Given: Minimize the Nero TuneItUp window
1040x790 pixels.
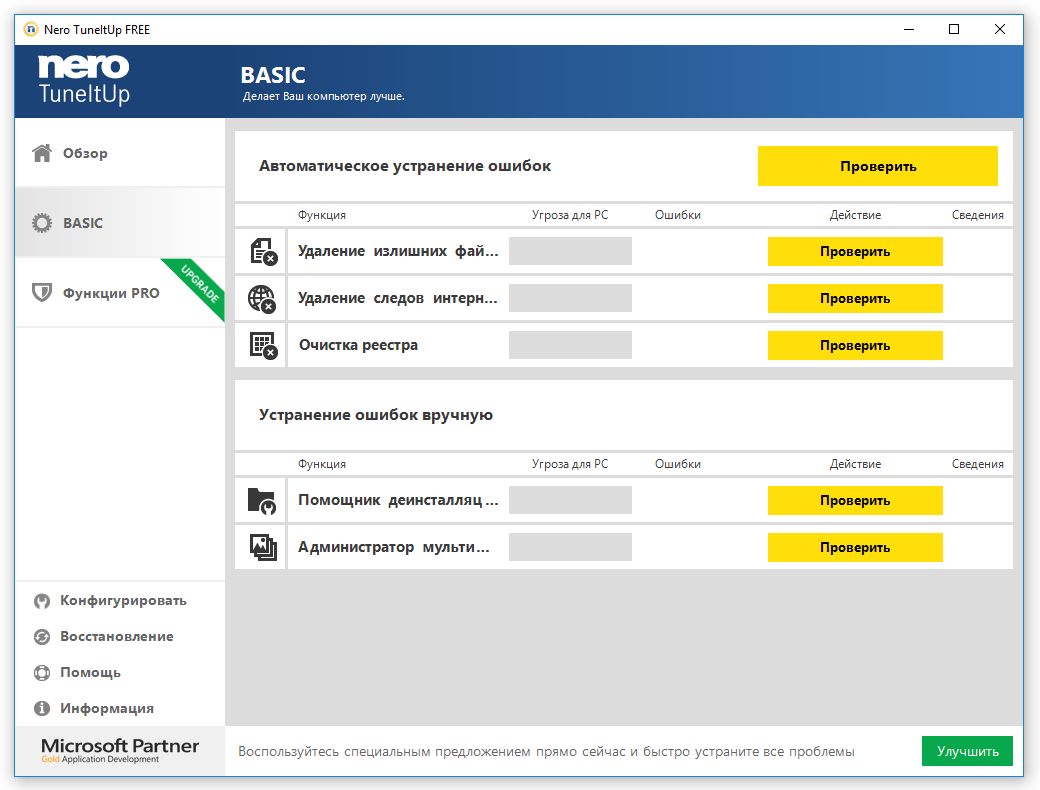Looking at the screenshot, I should (x=909, y=29).
